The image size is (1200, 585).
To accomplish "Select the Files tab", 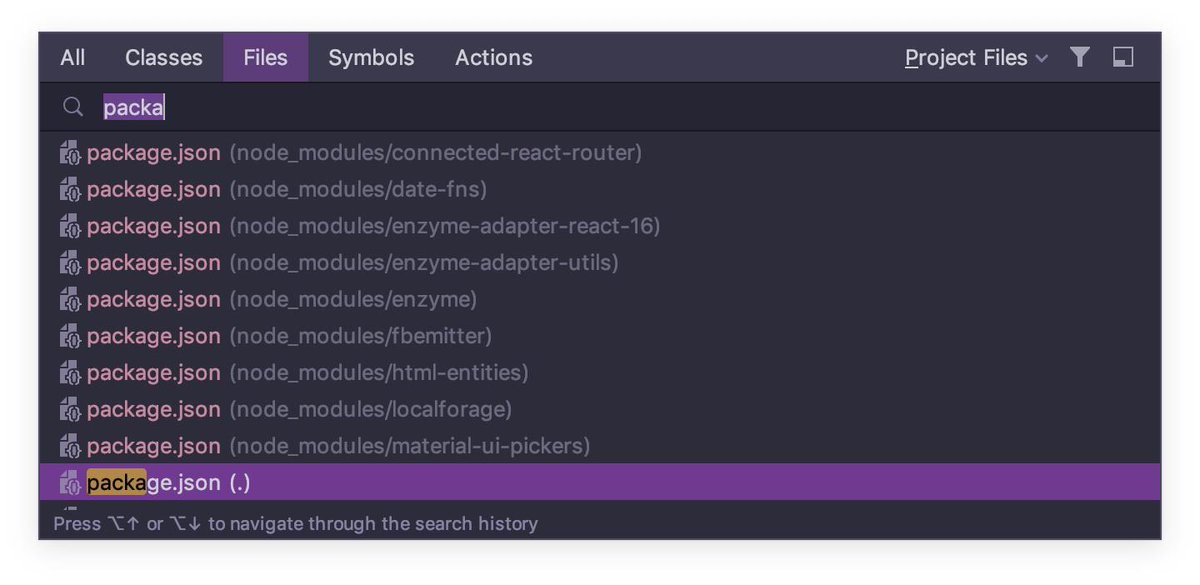I will 266,58.
